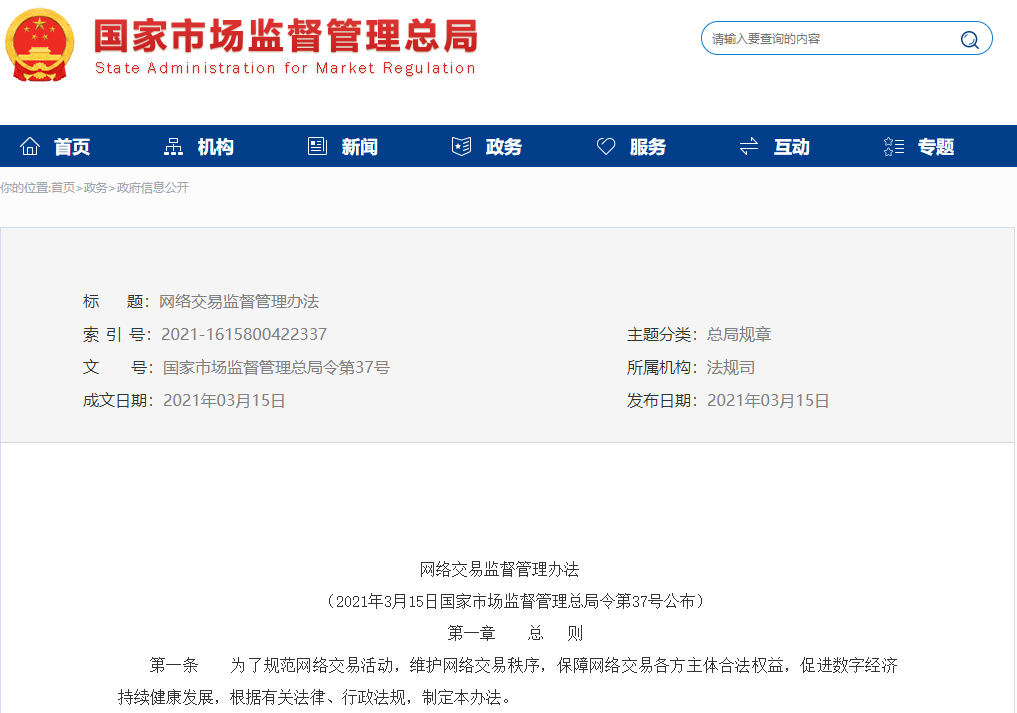The height and width of the screenshot is (713, 1017).
Task: Click the heart icon beside 服务
Action: [x=606, y=147]
